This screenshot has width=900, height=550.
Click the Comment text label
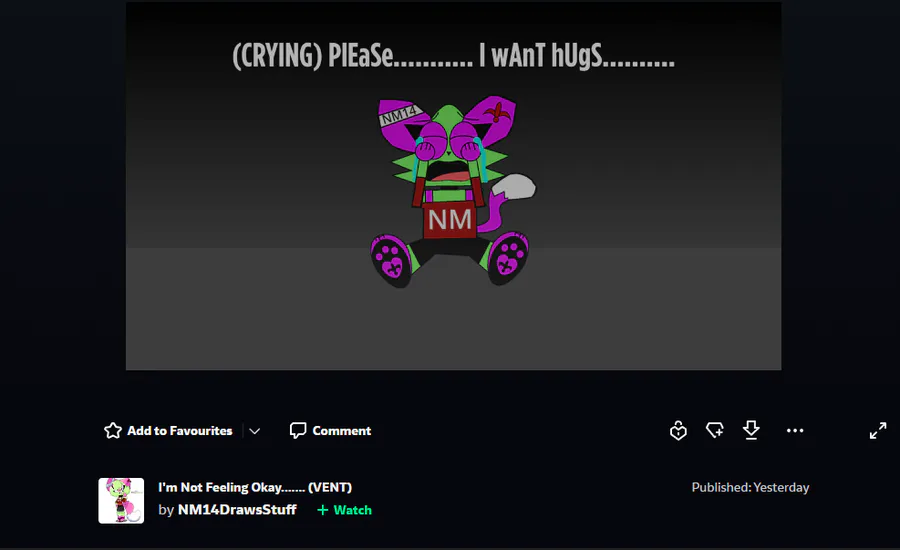coord(342,431)
